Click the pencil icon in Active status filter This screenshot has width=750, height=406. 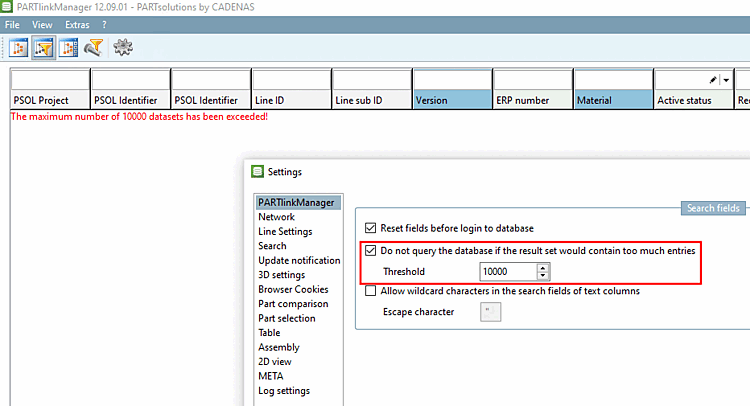coord(713,80)
